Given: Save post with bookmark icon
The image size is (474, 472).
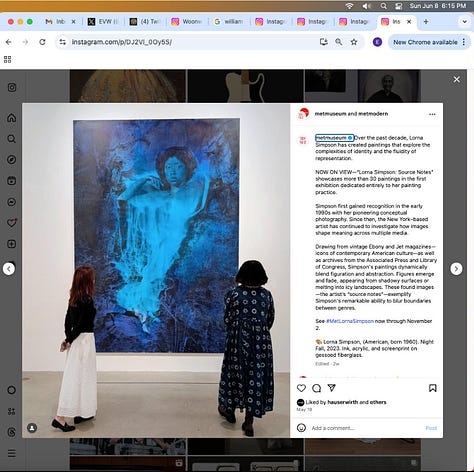Looking at the screenshot, I should [x=433, y=388].
